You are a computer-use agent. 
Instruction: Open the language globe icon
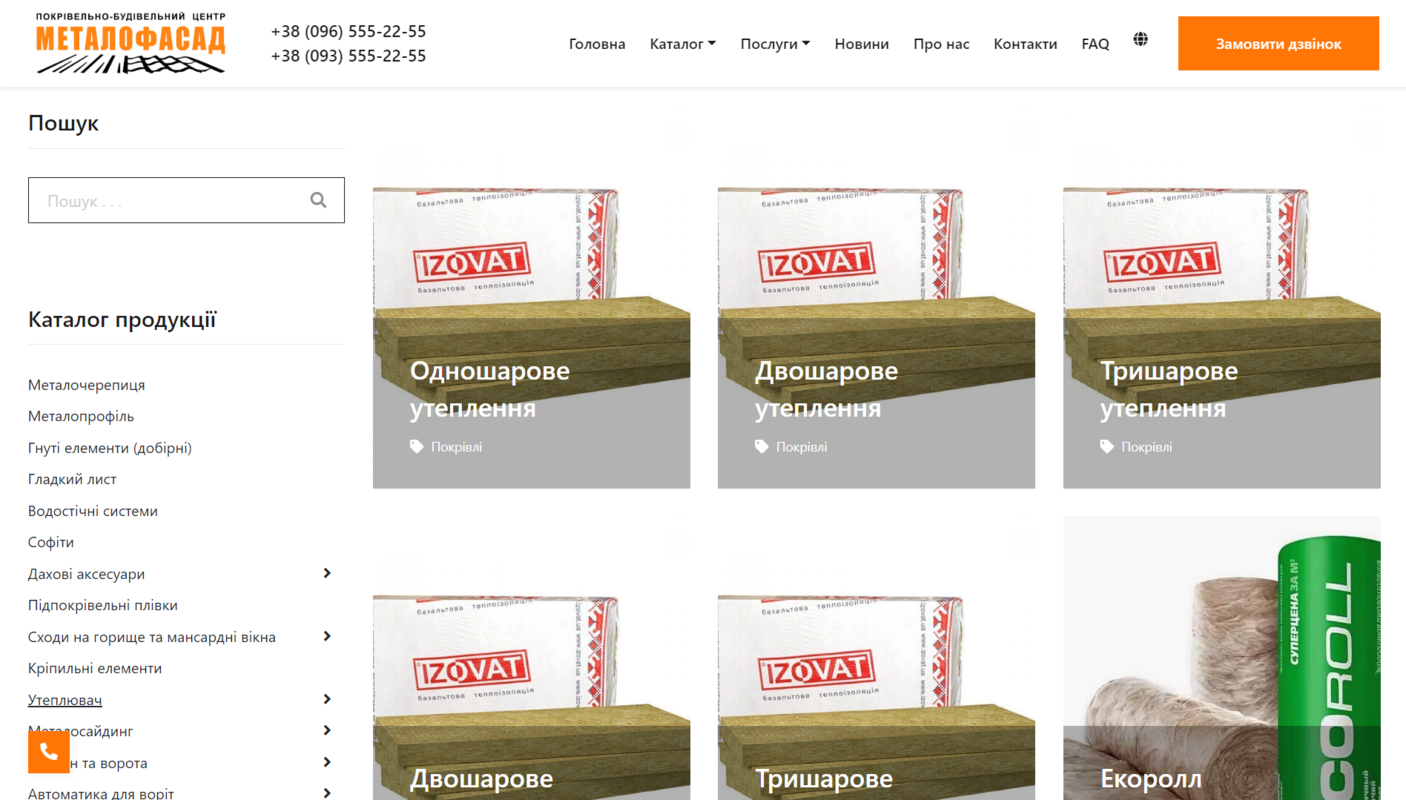click(1140, 40)
